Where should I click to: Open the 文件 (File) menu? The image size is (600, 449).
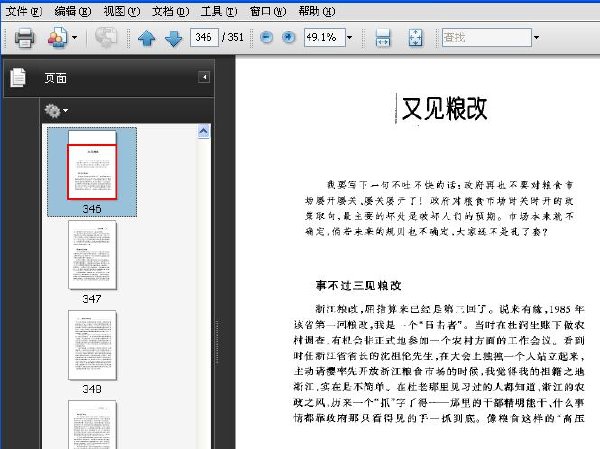tap(23, 11)
